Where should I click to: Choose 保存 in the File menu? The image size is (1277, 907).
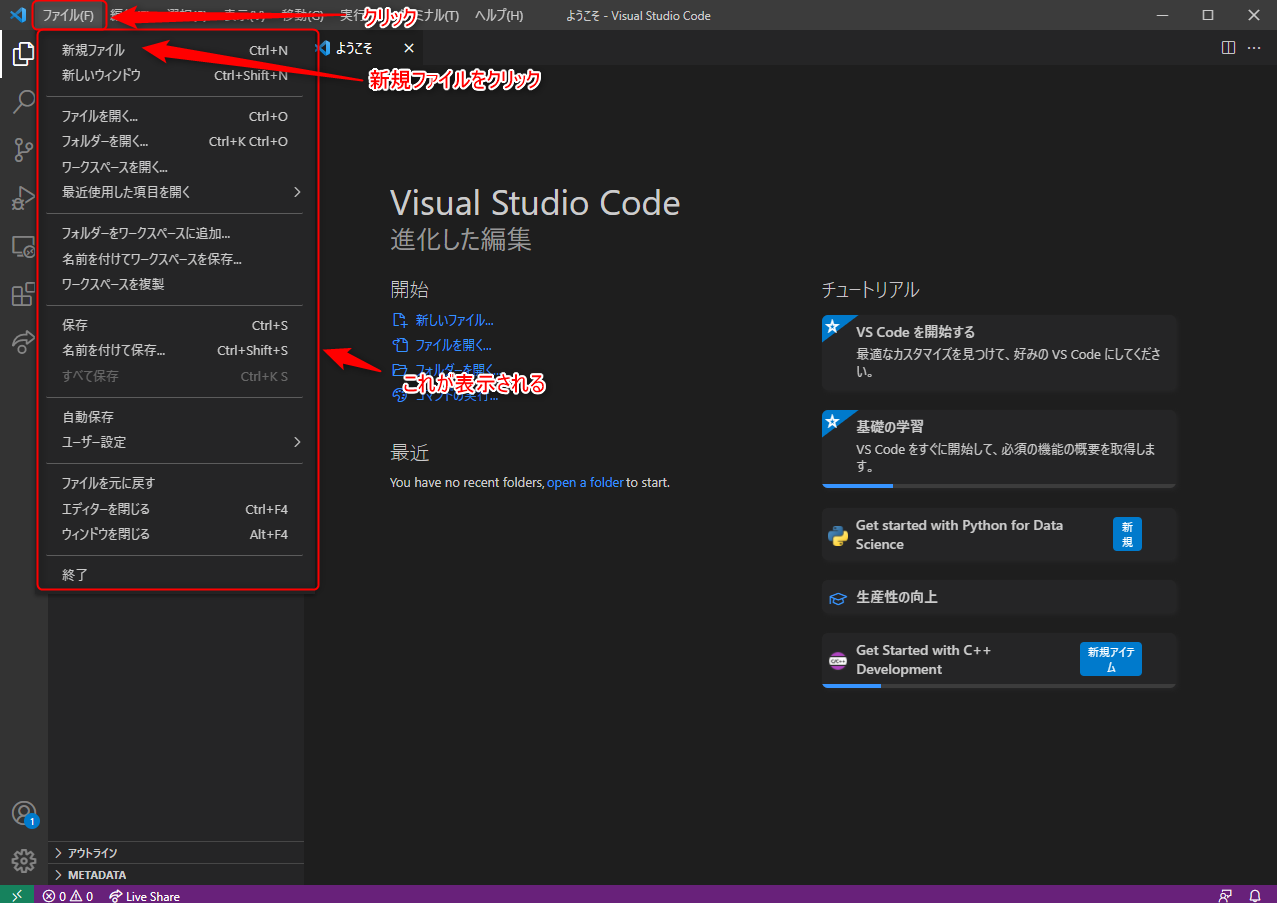coord(175,325)
